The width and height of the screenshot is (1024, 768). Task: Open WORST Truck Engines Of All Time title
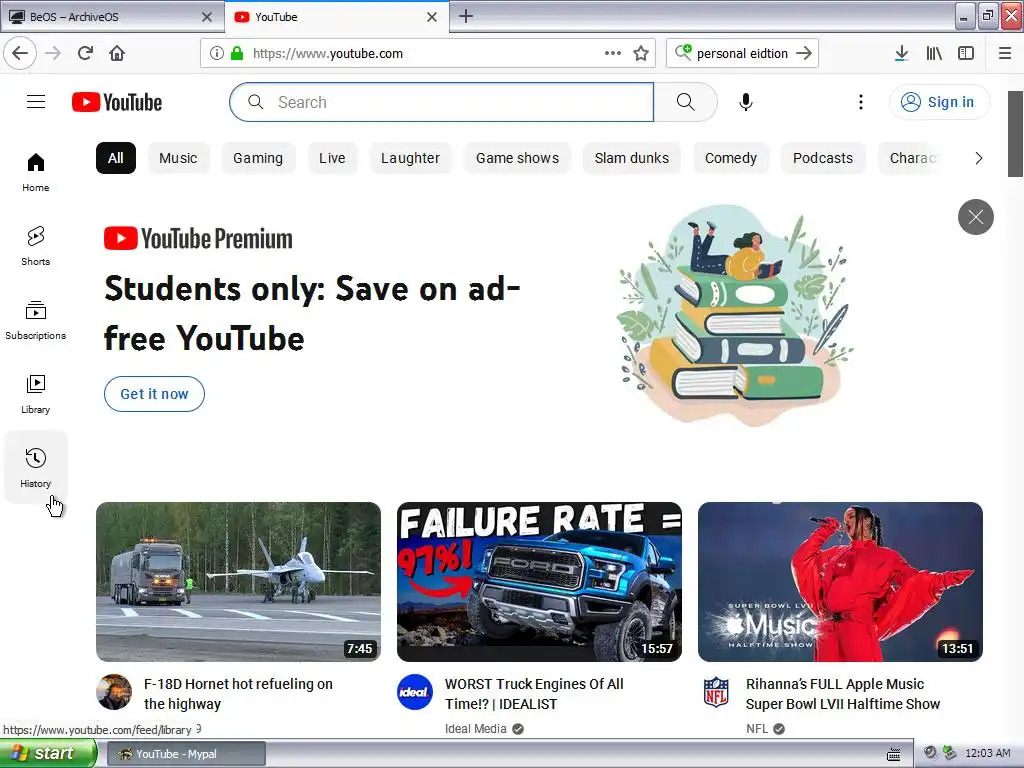click(x=534, y=694)
